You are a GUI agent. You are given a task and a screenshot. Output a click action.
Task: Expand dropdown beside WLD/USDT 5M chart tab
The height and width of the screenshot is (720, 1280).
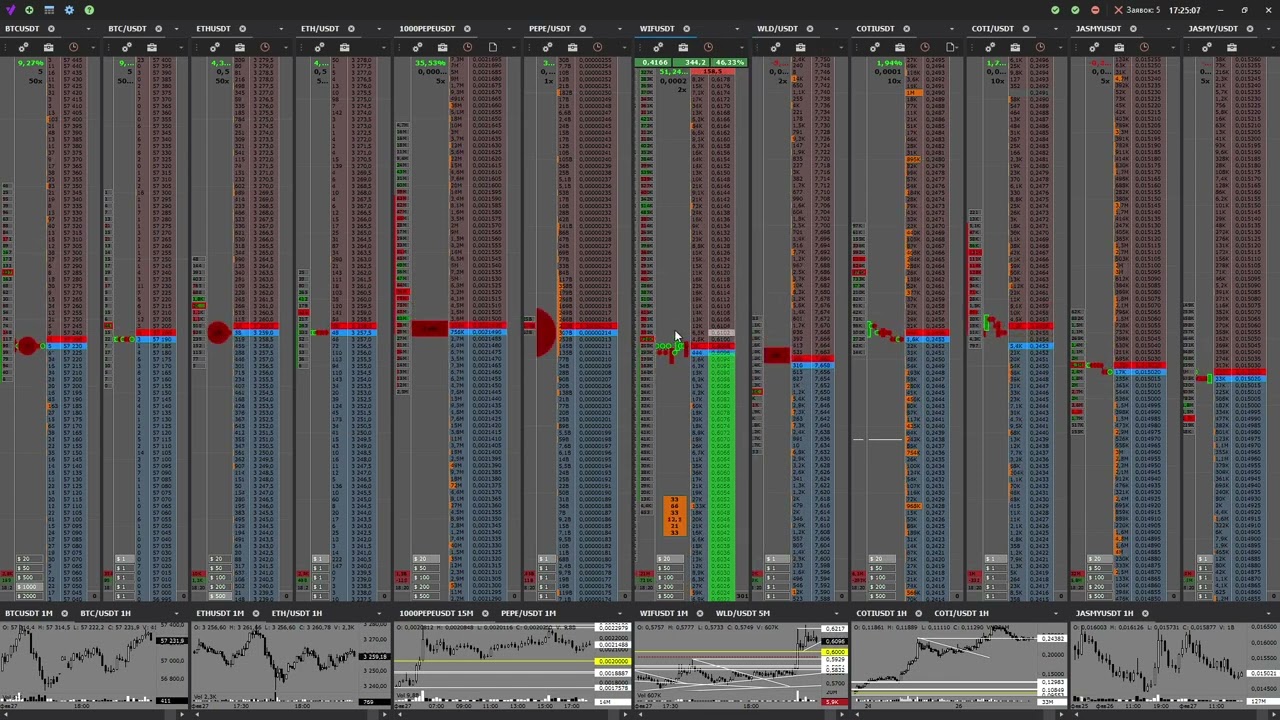click(x=839, y=613)
